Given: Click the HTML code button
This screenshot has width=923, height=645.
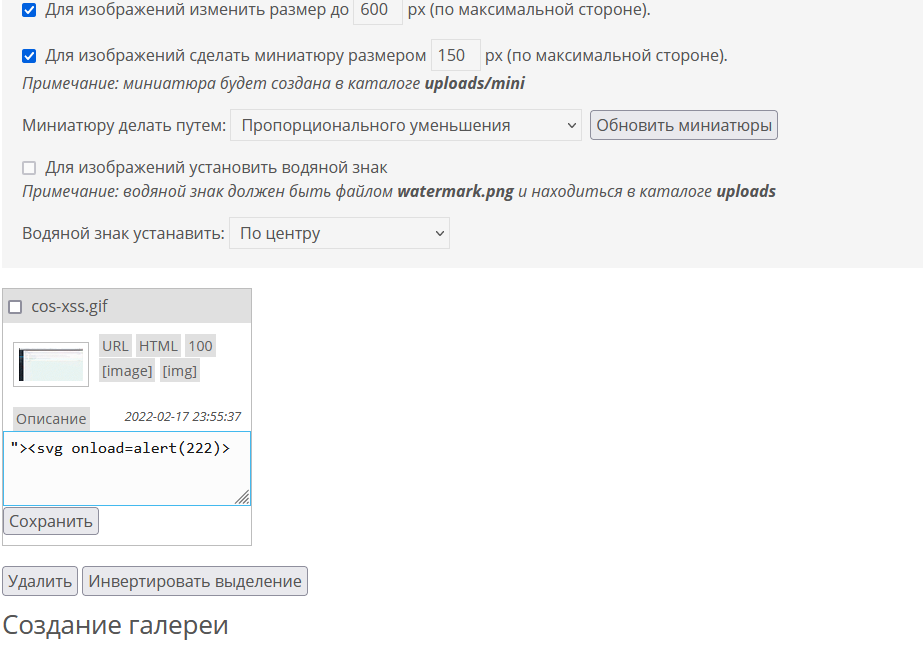Looking at the screenshot, I should [x=158, y=345].
